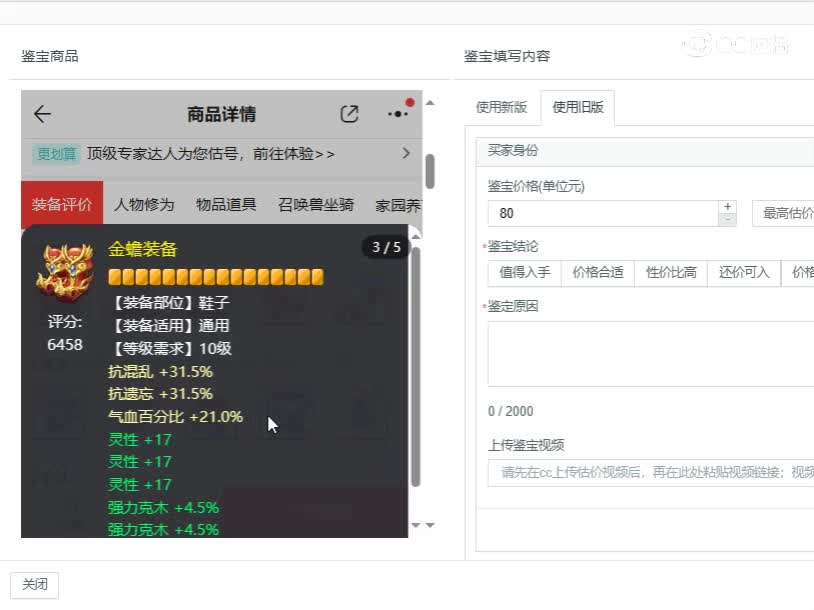Select the 价格合适 conclusion option

(597, 272)
